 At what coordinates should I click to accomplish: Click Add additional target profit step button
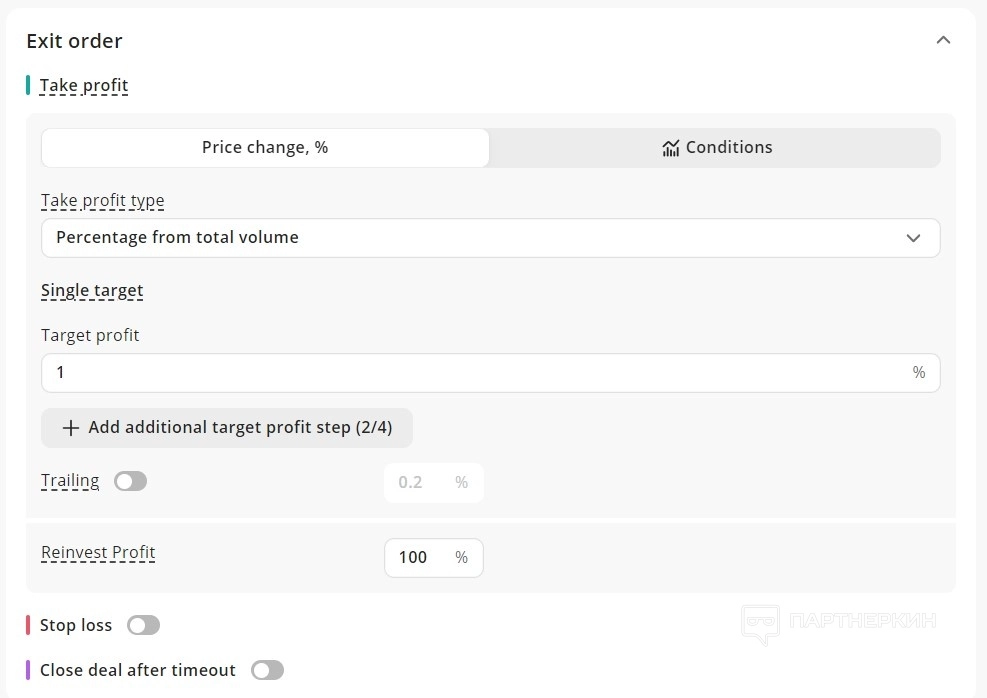pyautogui.click(x=227, y=428)
